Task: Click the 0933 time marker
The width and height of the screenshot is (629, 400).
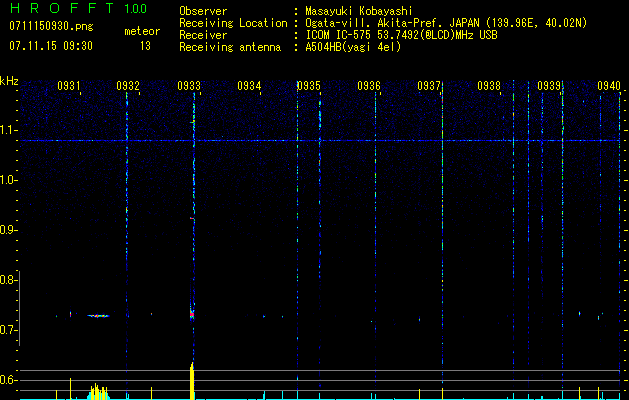Action: point(189,86)
